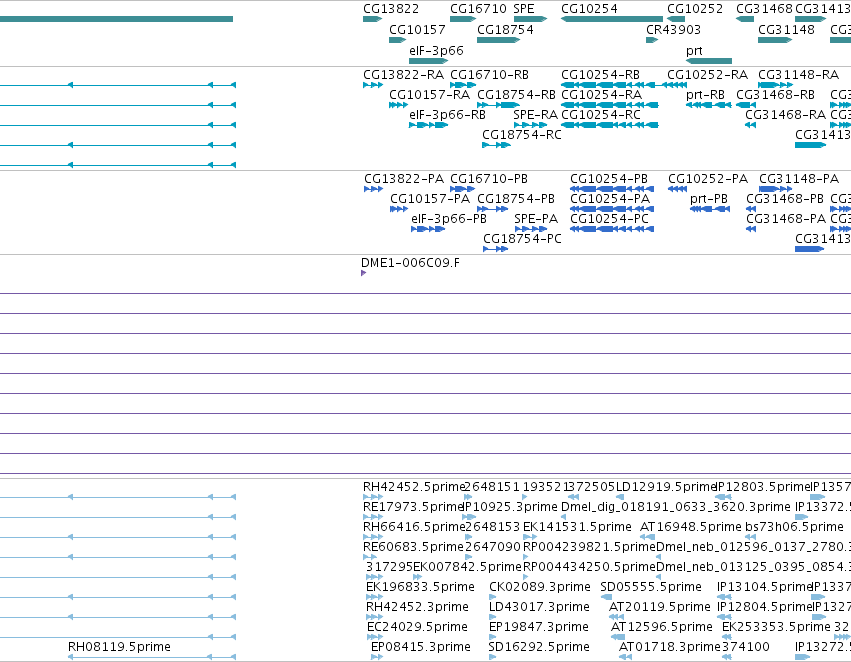Click the CG13822 gene label
The width and height of the screenshot is (851, 662).
[x=391, y=9]
